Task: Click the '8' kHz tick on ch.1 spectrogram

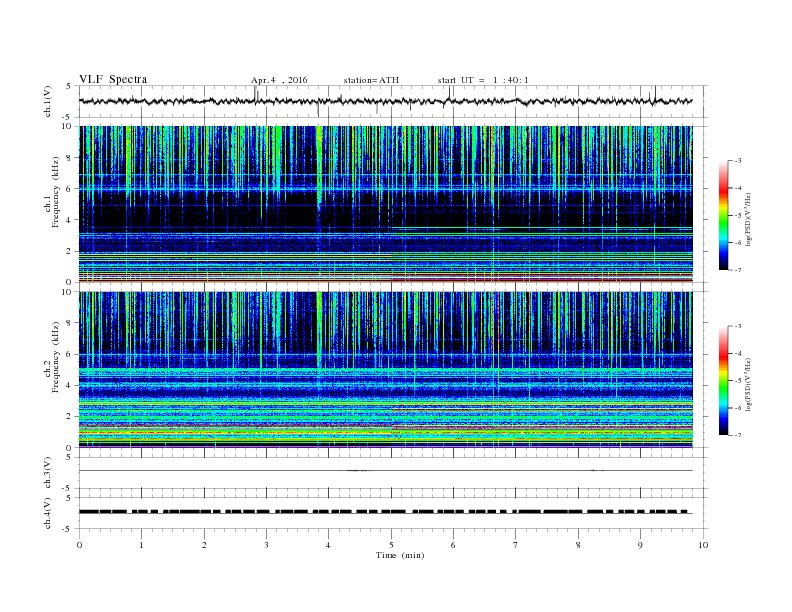Action: [x=69, y=158]
